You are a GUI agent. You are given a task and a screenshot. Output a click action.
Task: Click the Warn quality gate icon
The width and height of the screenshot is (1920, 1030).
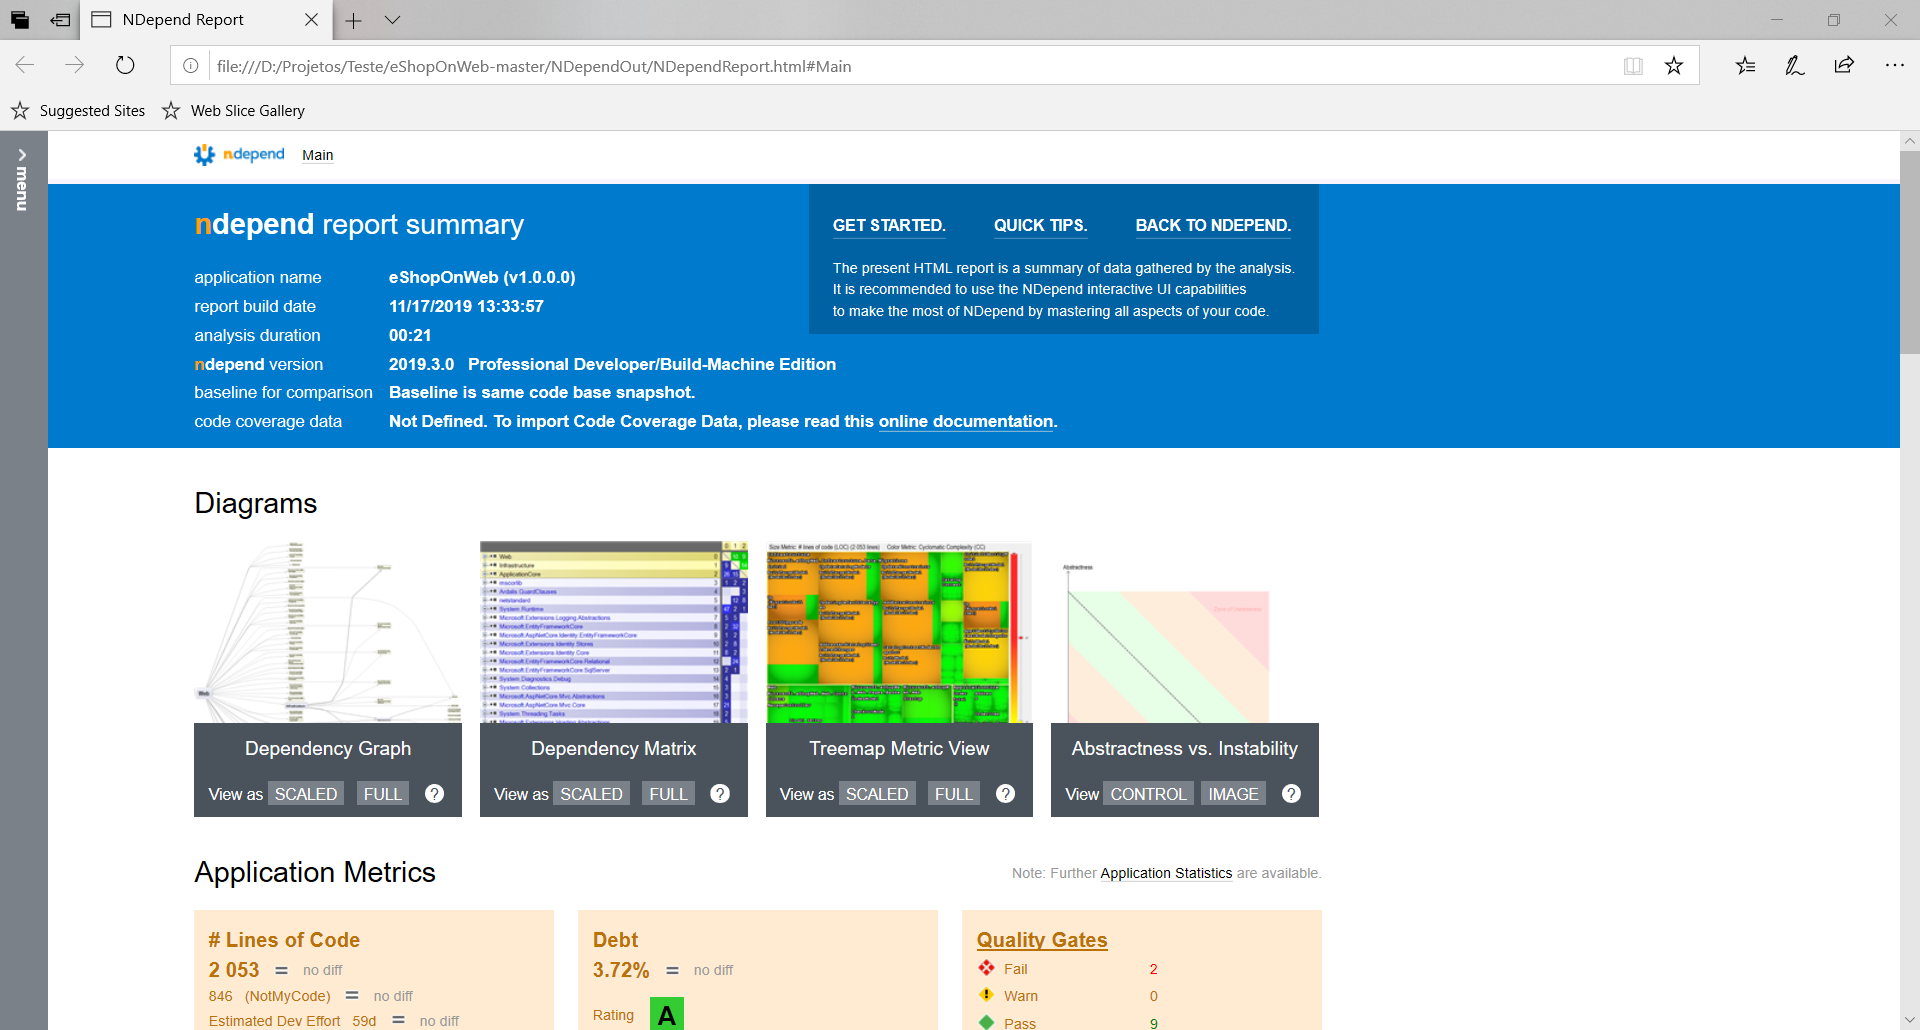click(986, 995)
